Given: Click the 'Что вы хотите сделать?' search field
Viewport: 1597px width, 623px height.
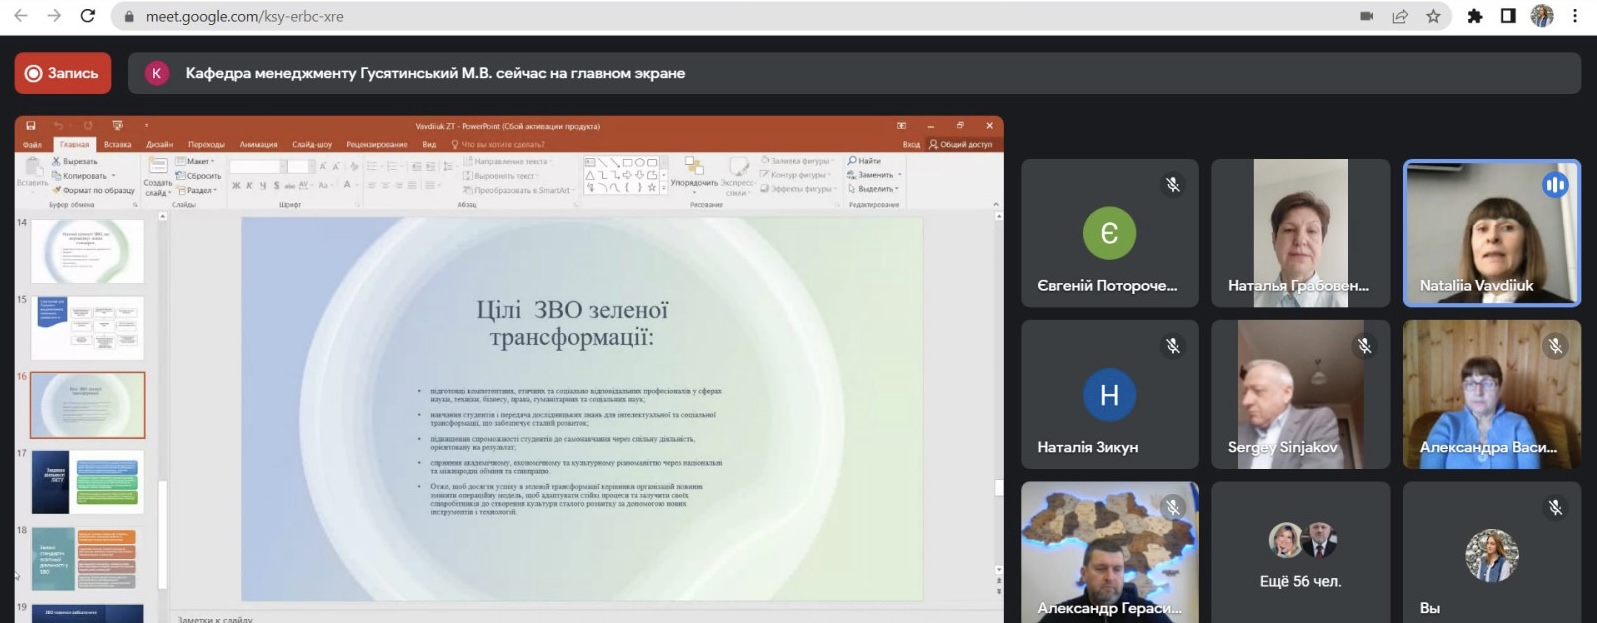Looking at the screenshot, I should tap(498, 144).
